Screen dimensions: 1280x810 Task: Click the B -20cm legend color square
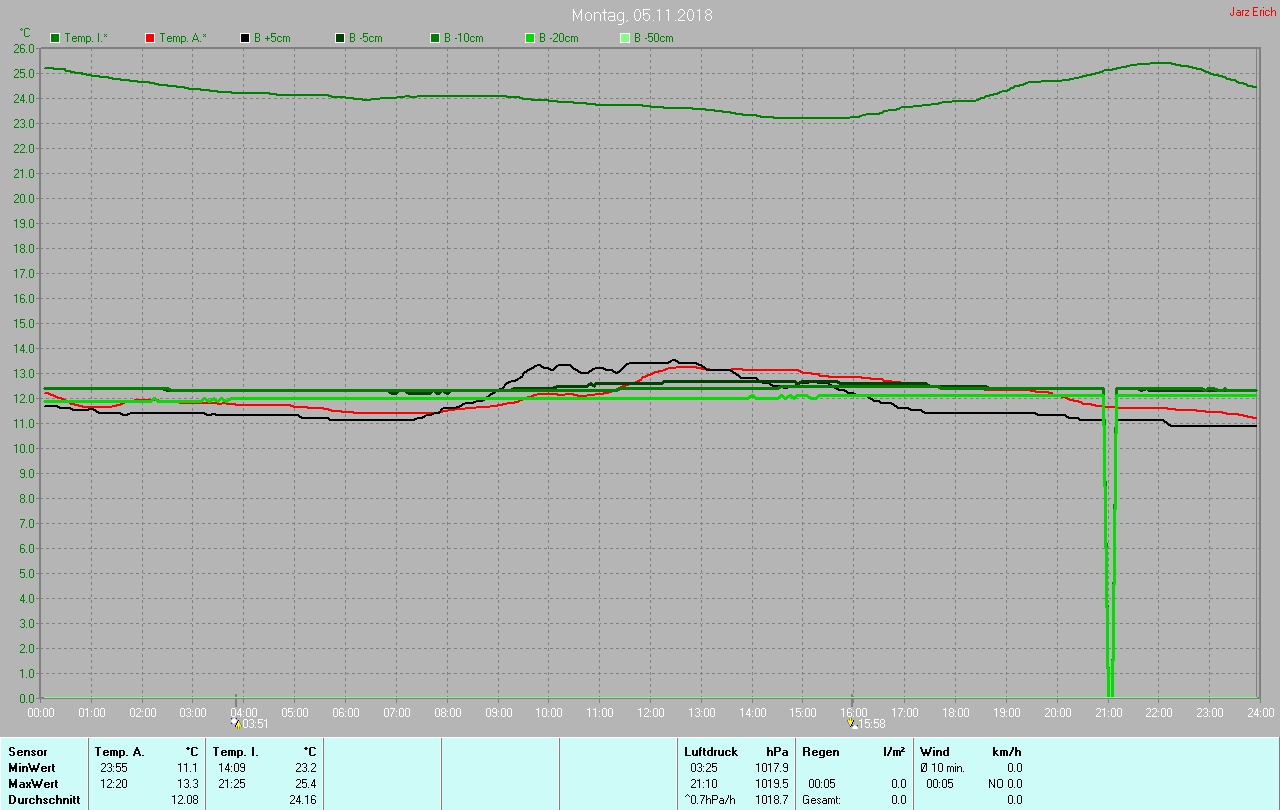pos(530,38)
